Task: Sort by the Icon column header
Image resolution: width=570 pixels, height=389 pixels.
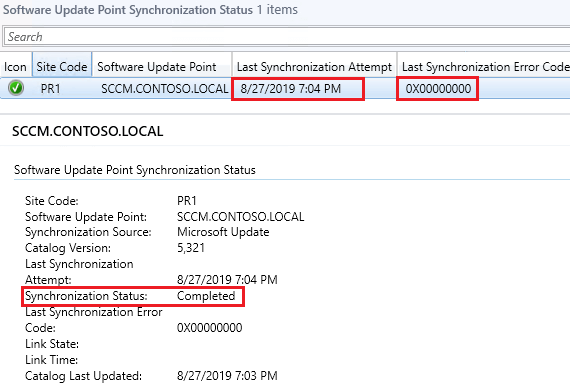Action: 15,67
